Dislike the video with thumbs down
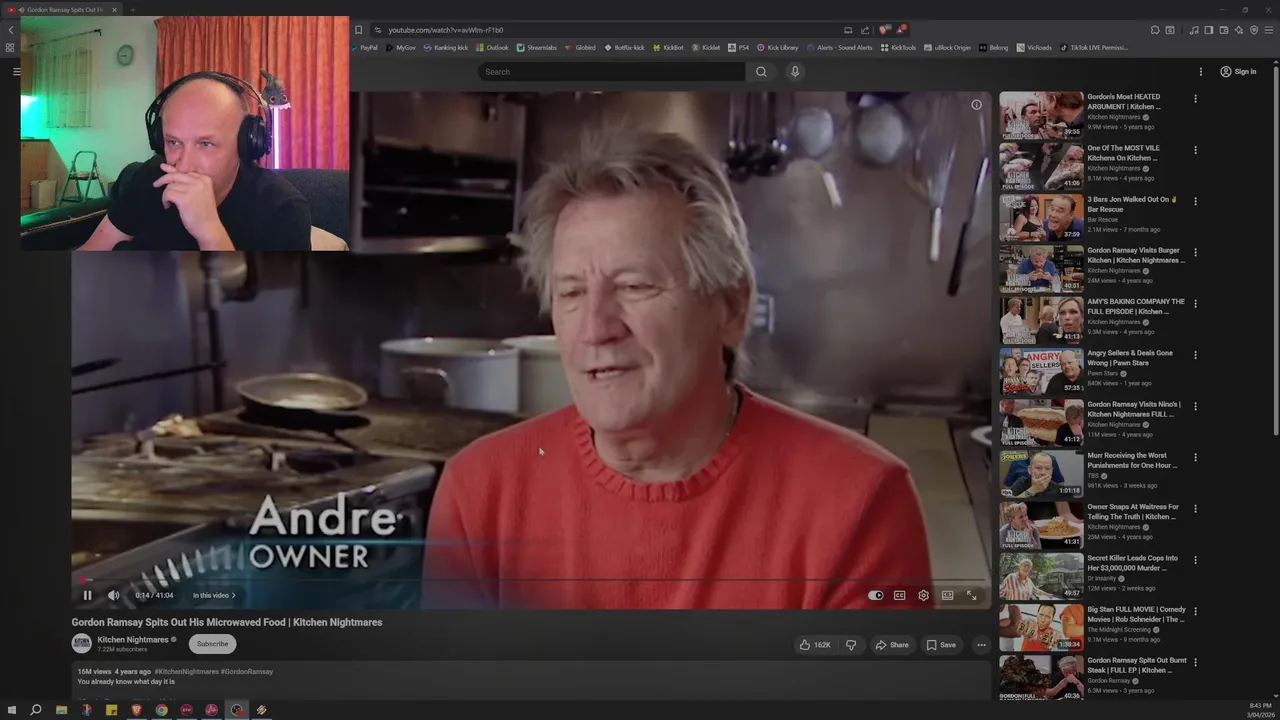Screen dimensions: 1280x720 pyautogui.click(x=851, y=645)
